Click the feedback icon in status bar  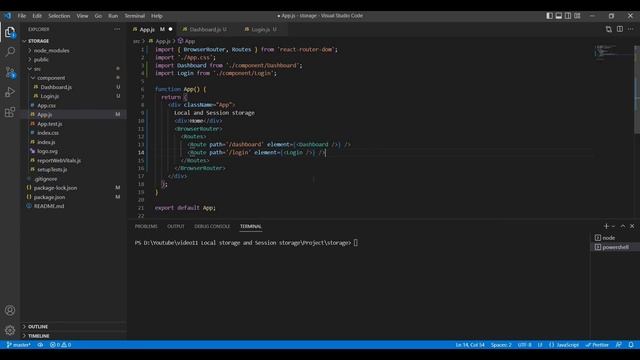[x=619, y=345]
